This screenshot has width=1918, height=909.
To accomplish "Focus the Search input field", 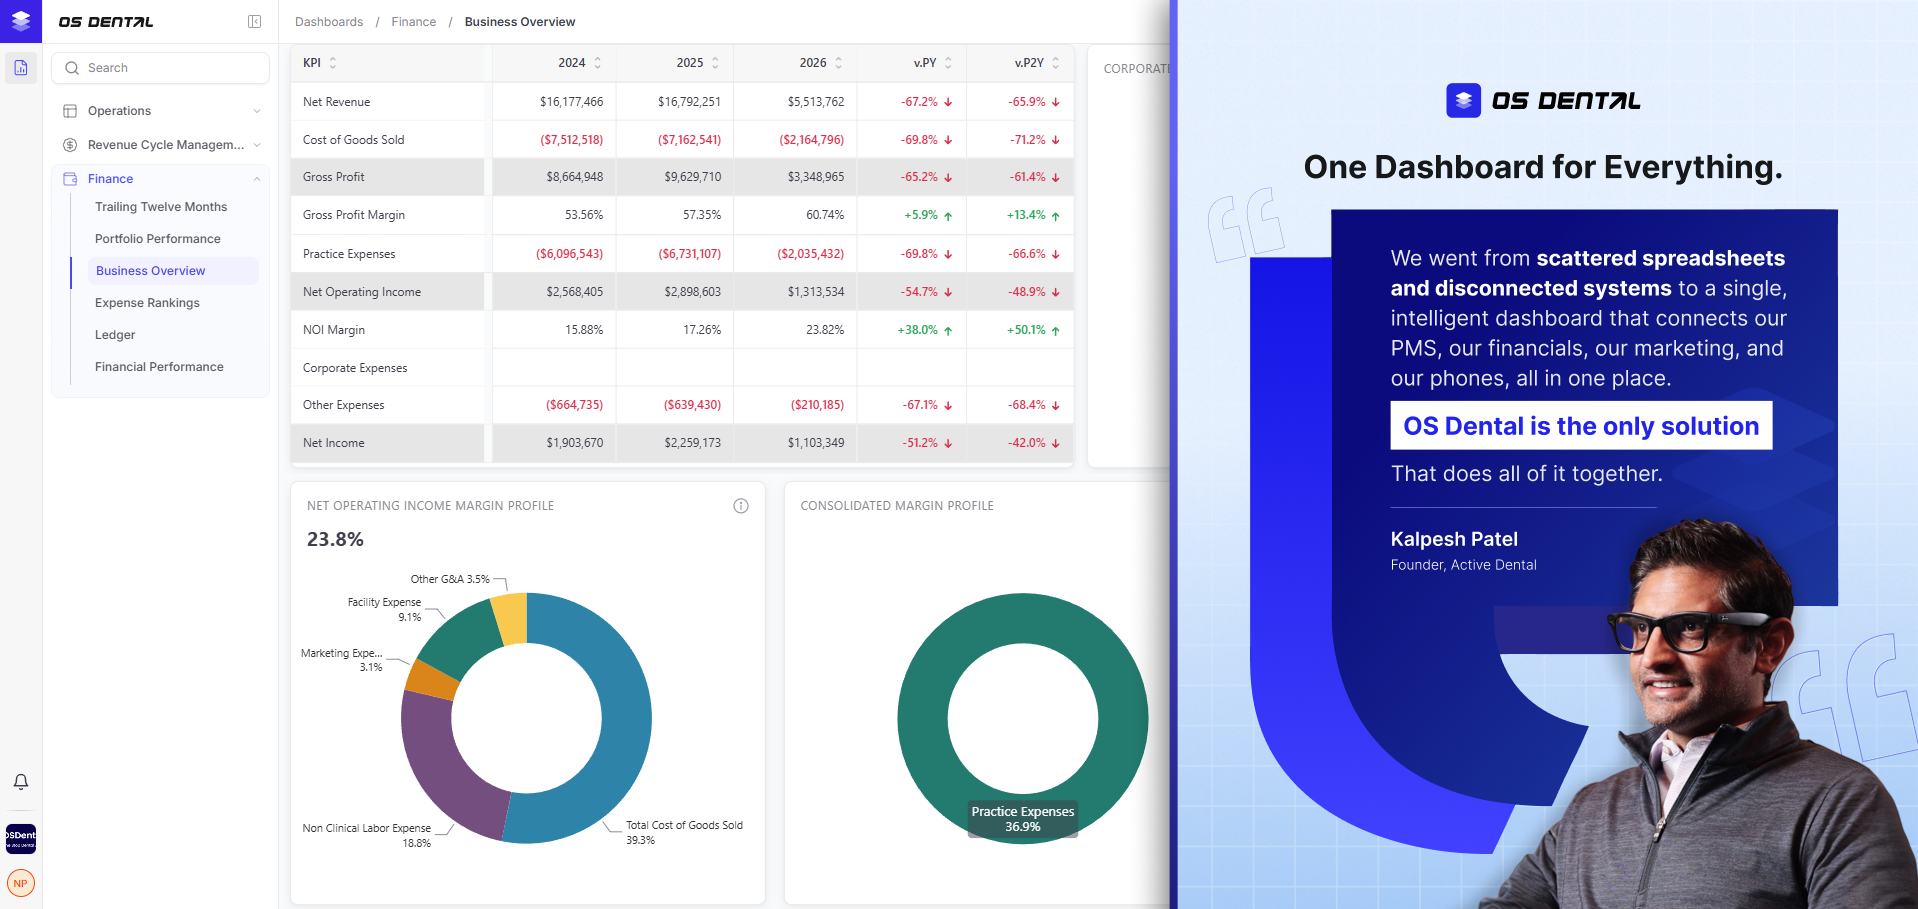I will tap(161, 68).
